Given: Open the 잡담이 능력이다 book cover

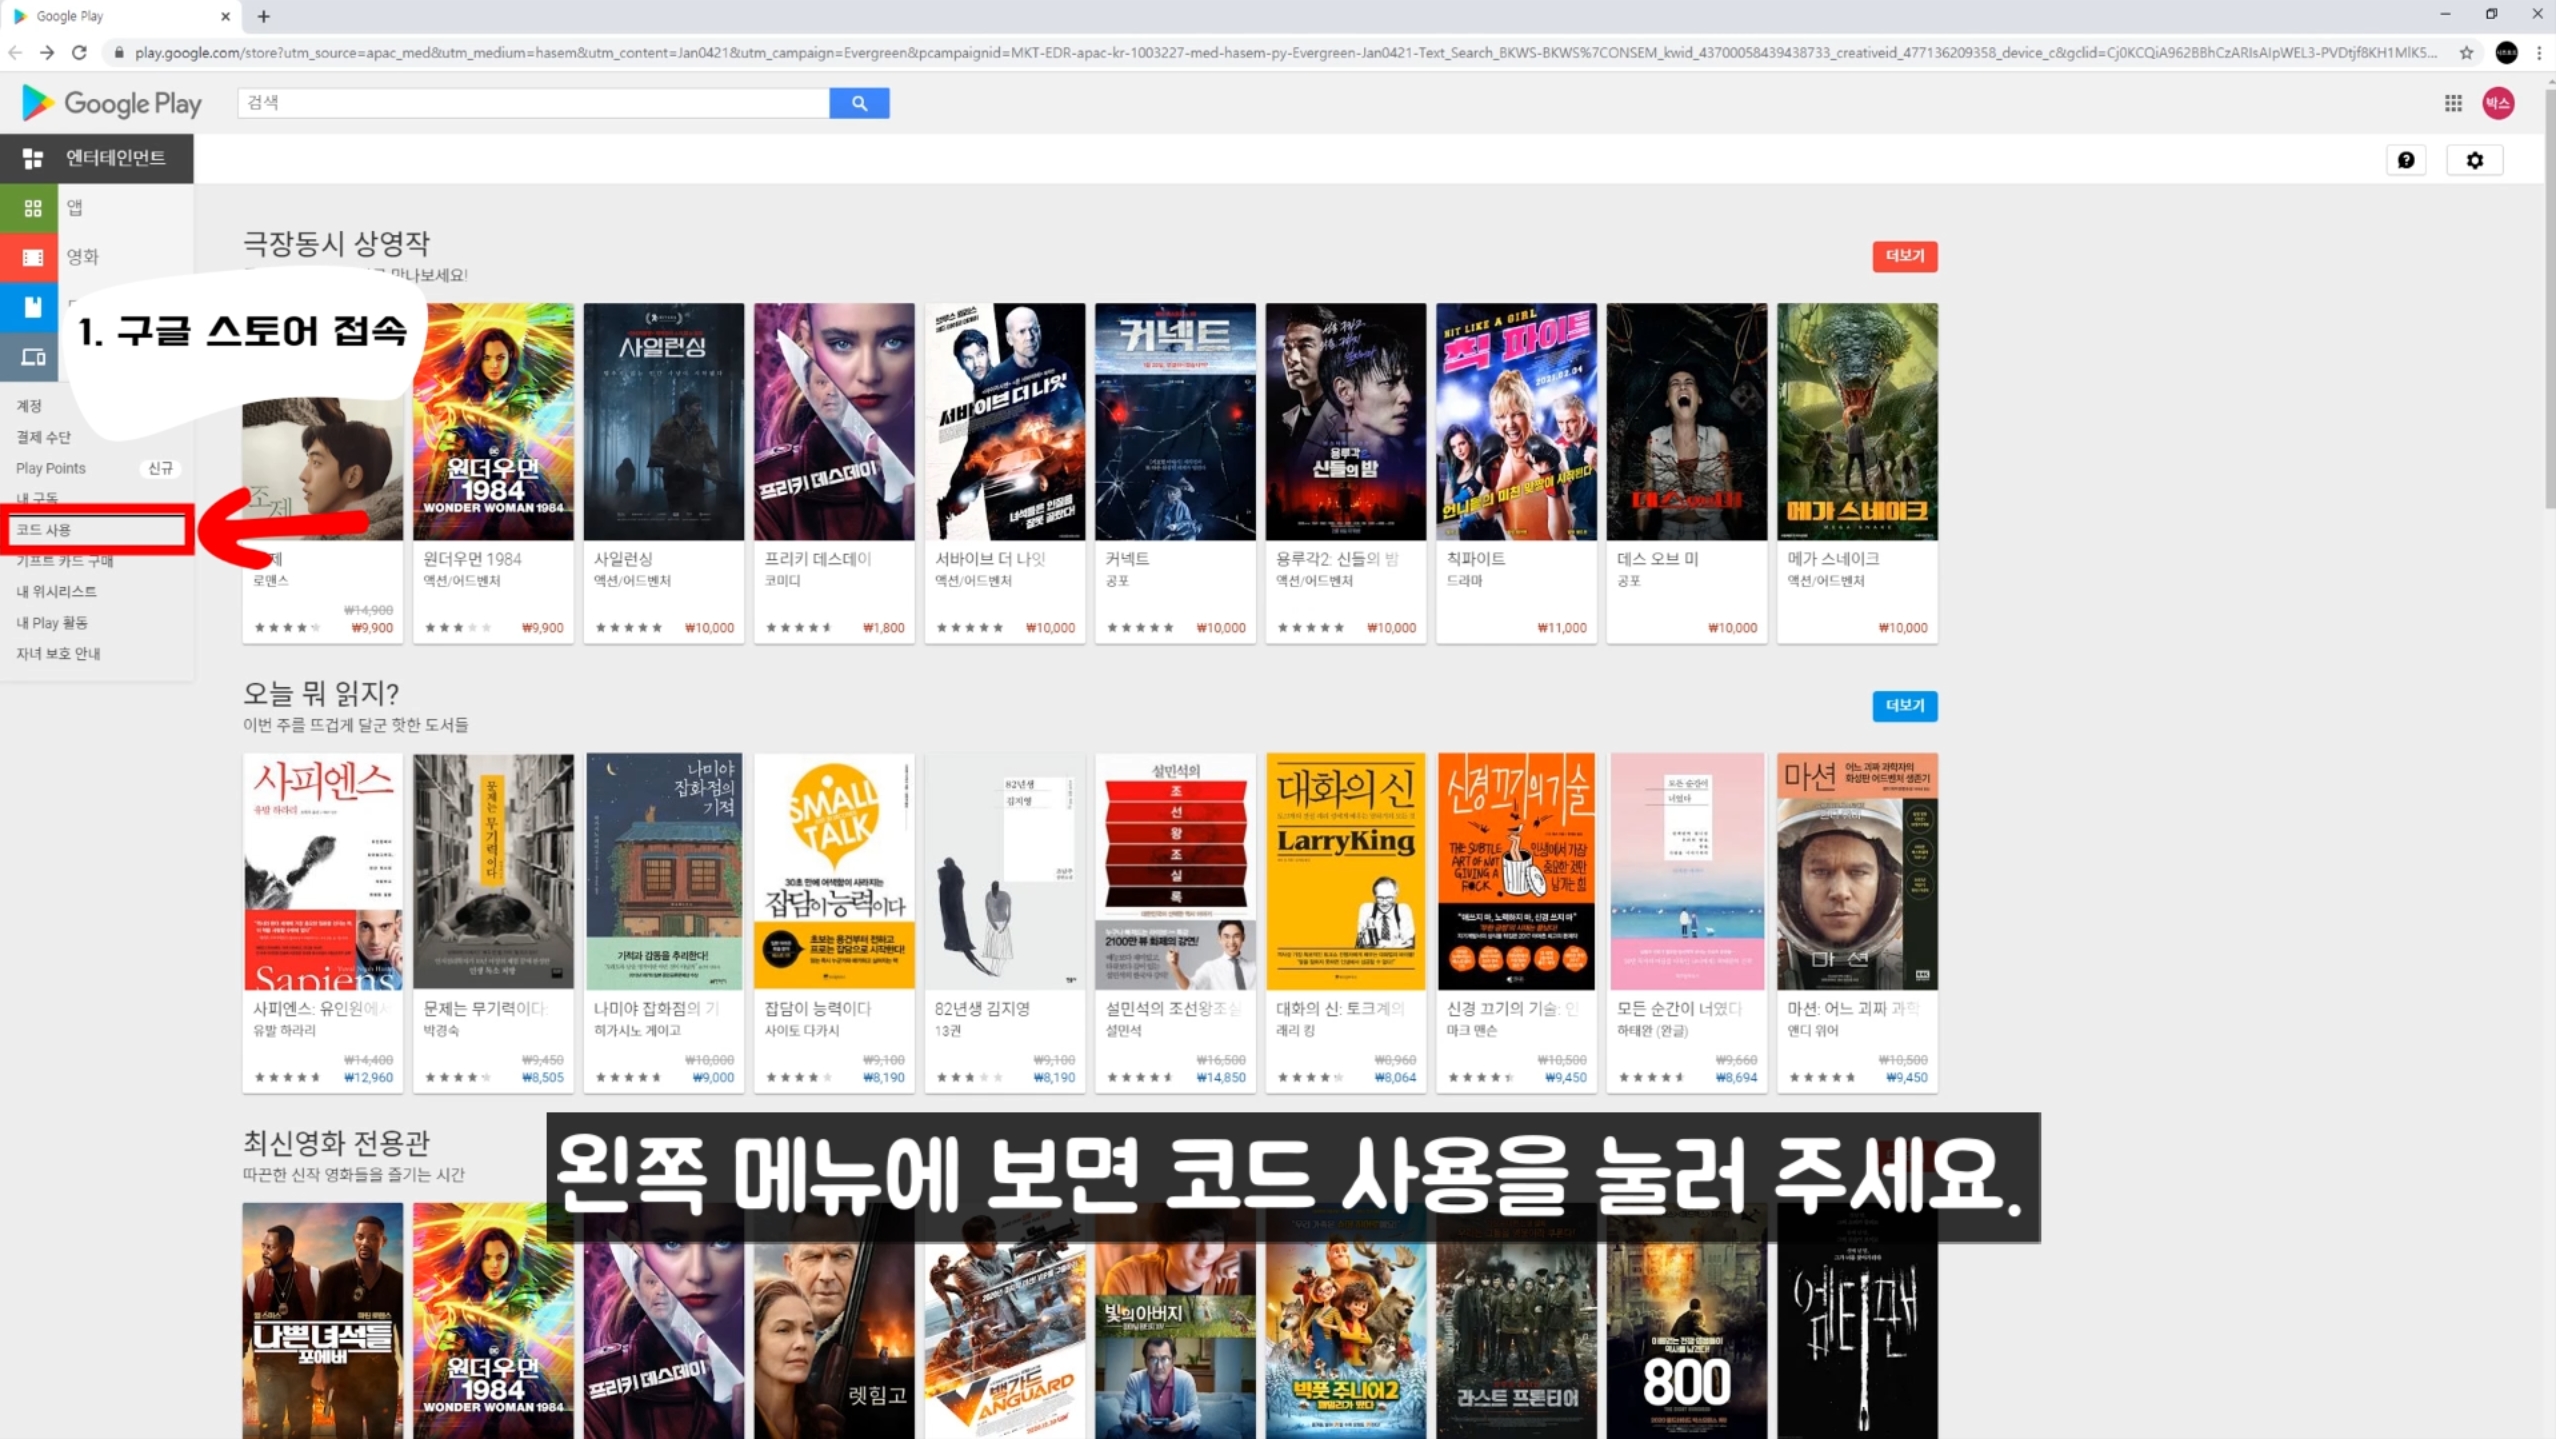Looking at the screenshot, I should click(x=834, y=872).
